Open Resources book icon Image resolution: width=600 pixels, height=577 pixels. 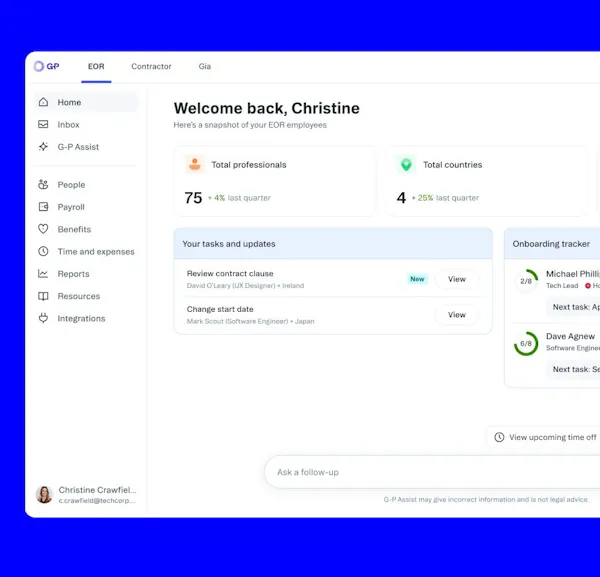[43, 296]
